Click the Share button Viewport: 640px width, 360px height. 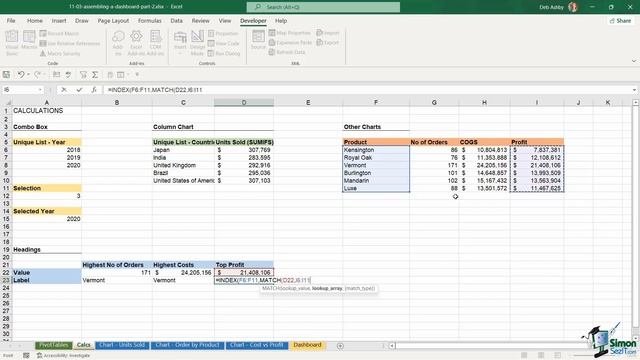pos(620,21)
